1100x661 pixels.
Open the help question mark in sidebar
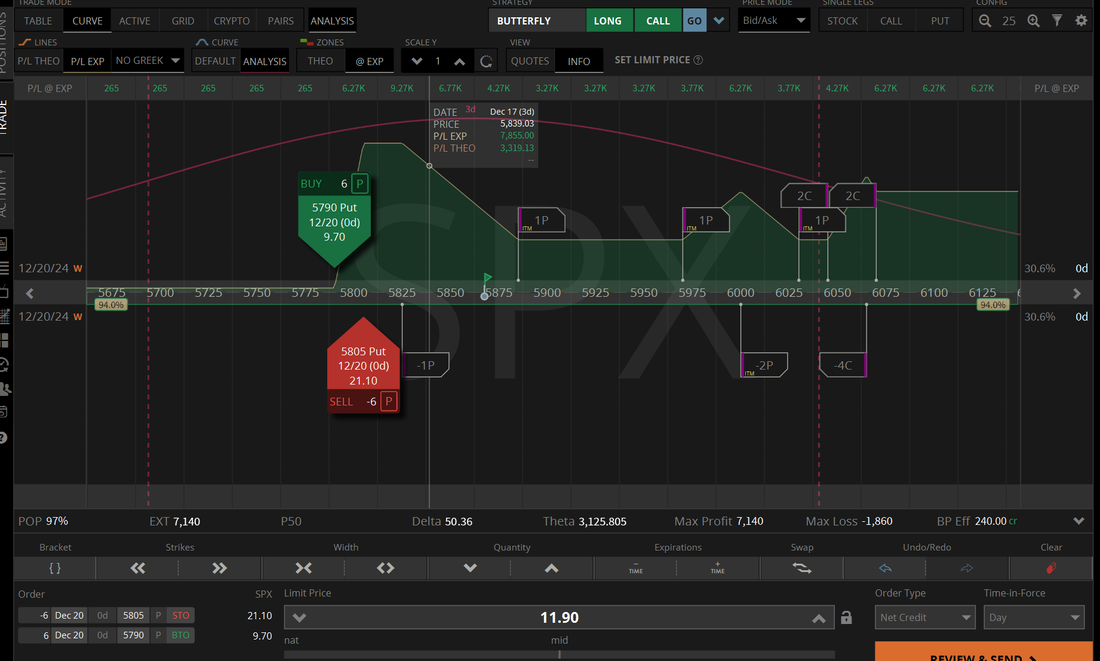(4, 438)
